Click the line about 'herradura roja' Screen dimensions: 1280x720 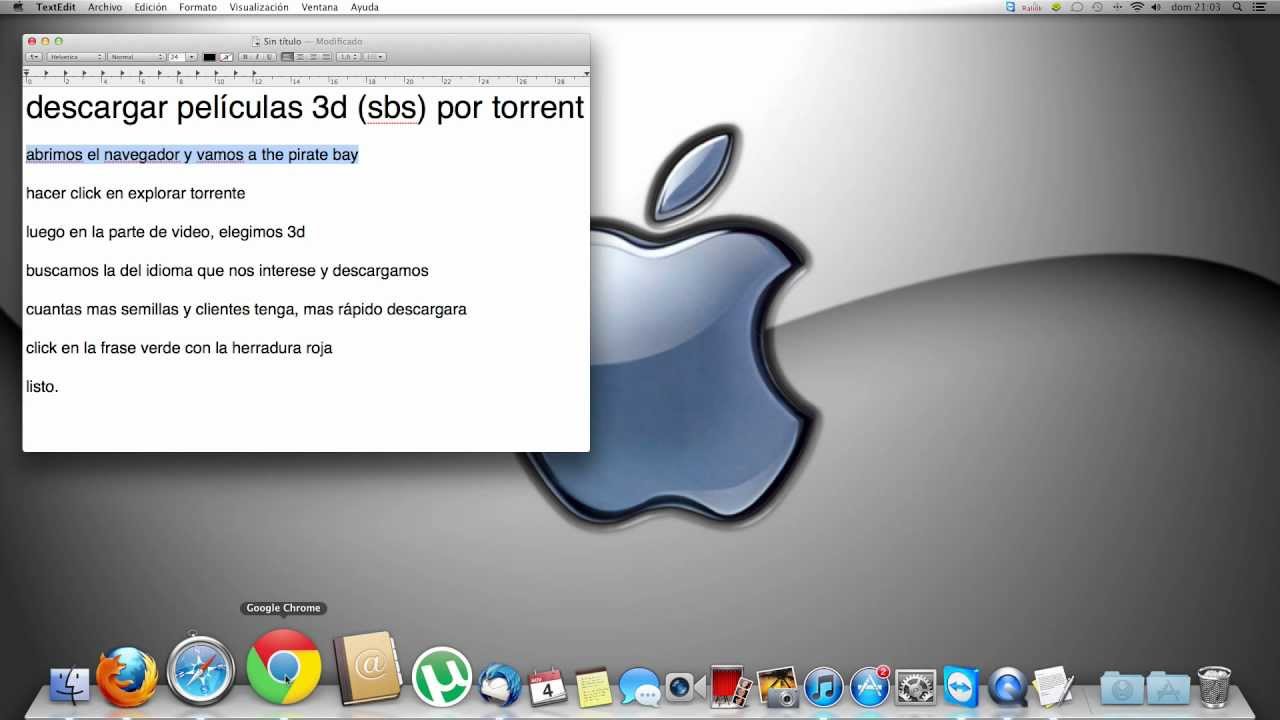click(179, 348)
